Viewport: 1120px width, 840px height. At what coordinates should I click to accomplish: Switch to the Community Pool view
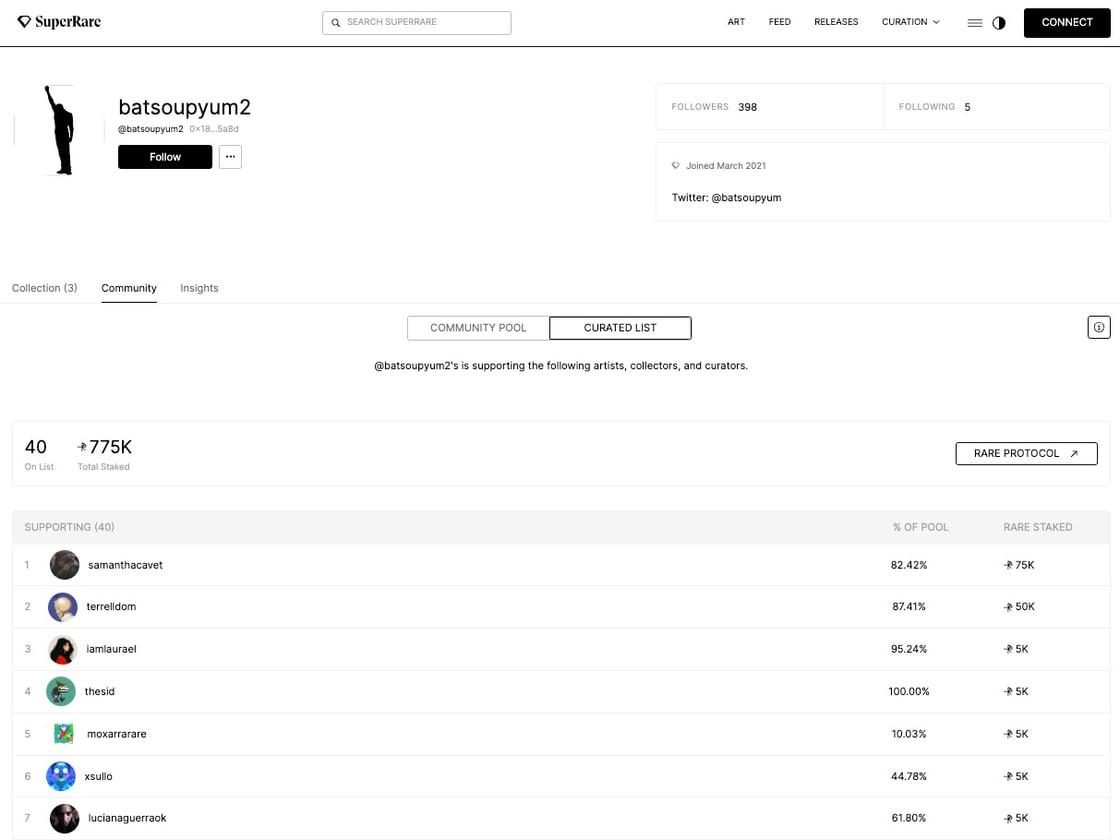(478, 327)
